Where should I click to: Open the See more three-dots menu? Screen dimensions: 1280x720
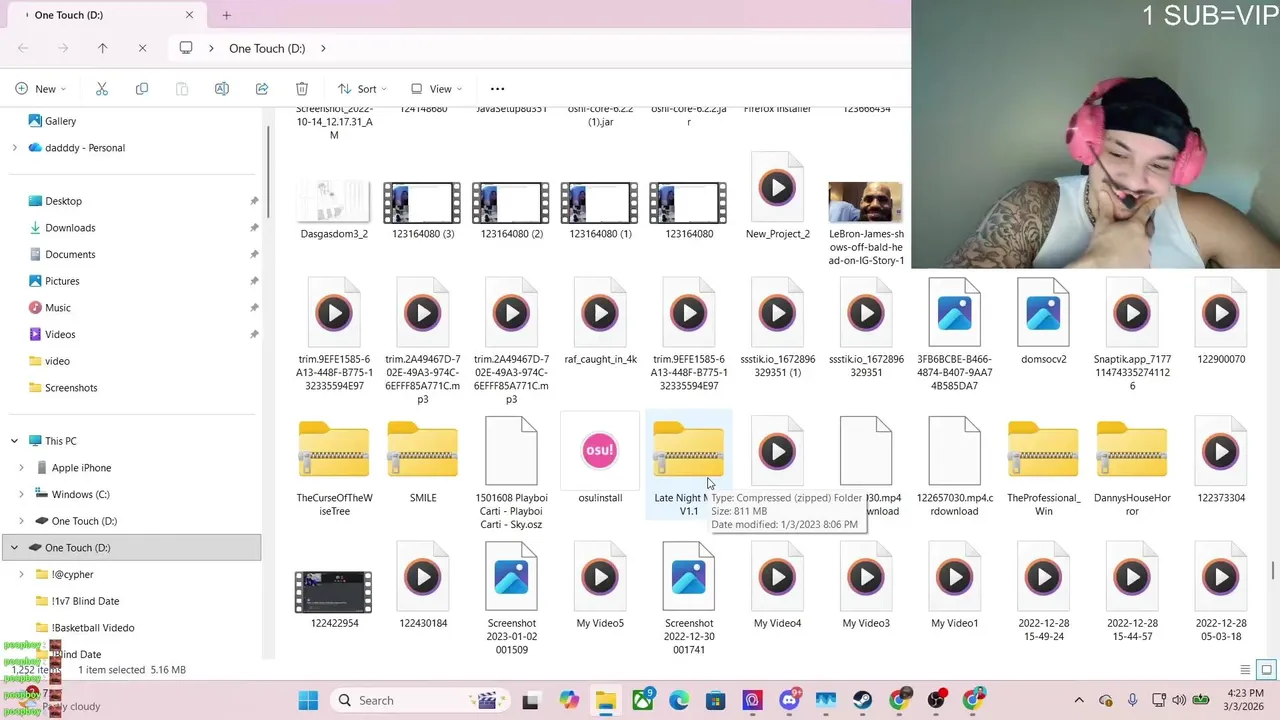point(497,89)
